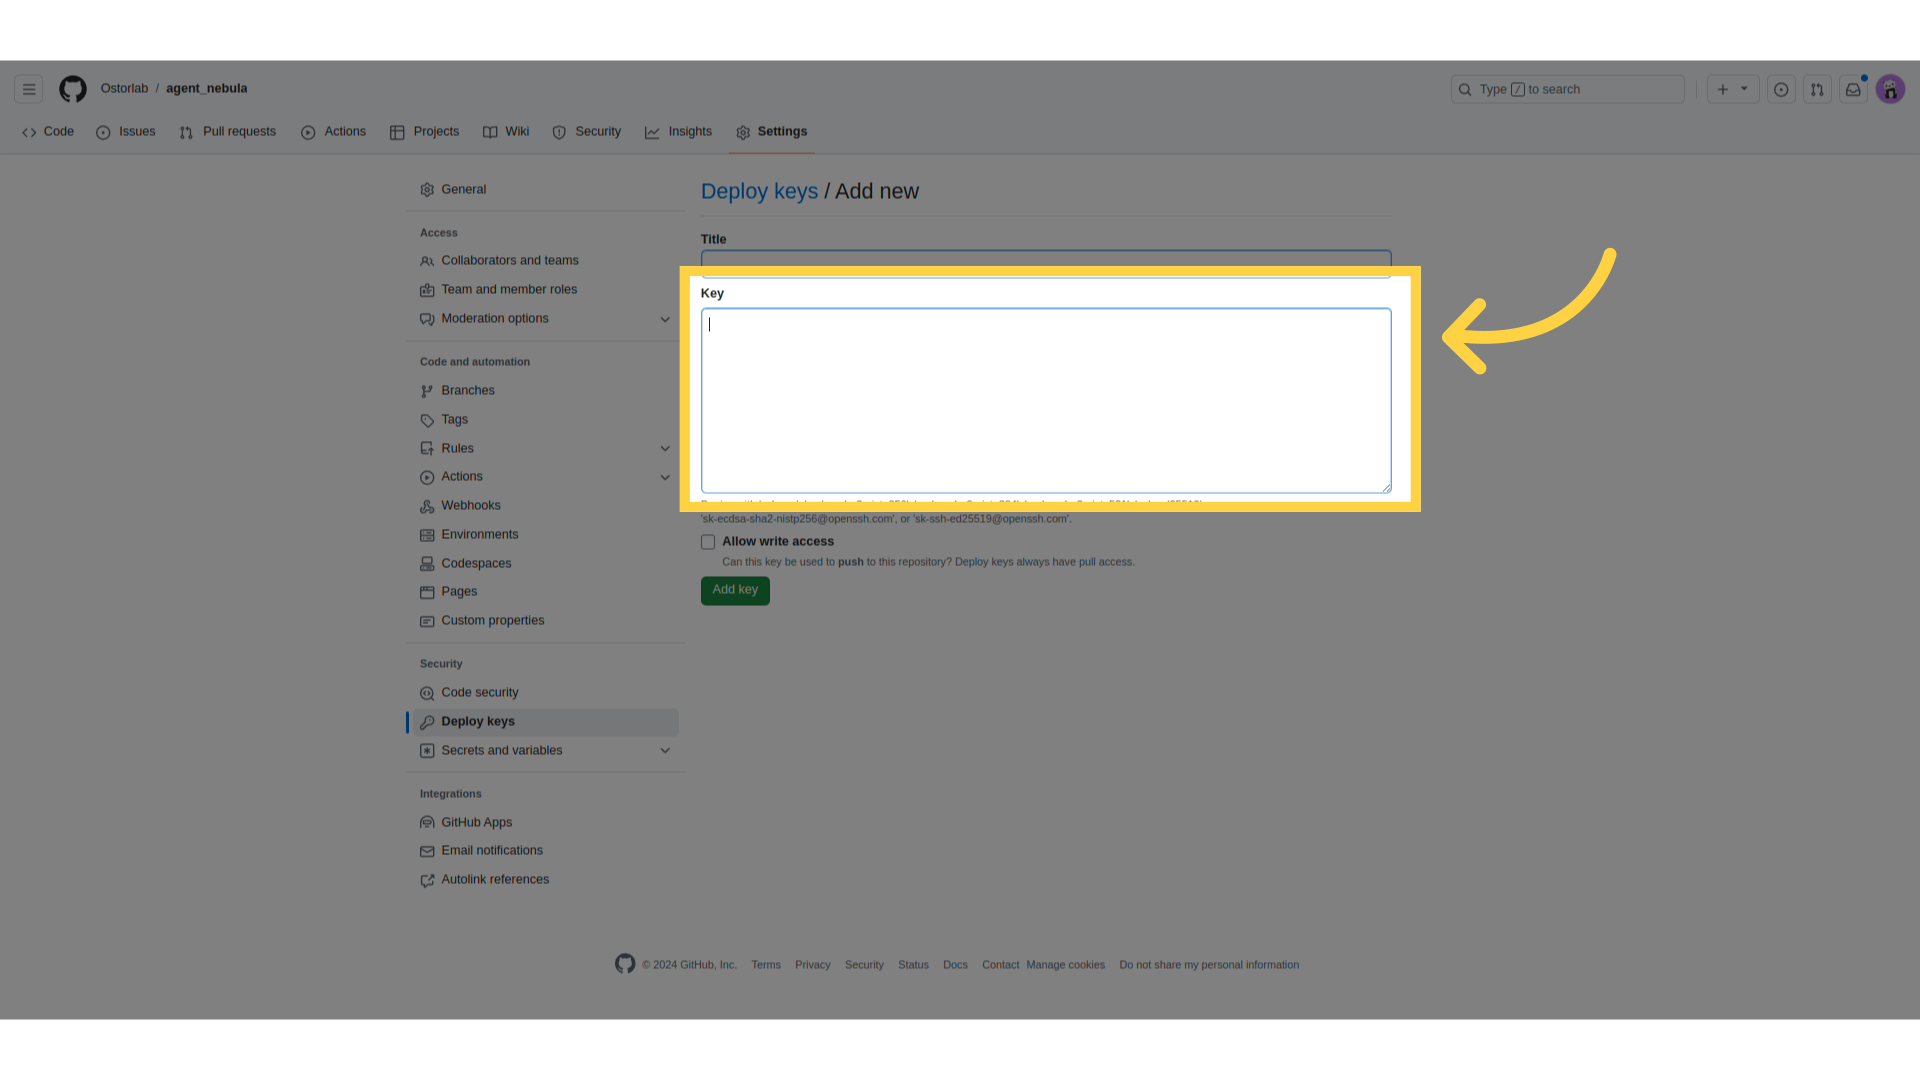Screen dimensions: 1920x1080
Task: Click inside the Key text area
Action: click(1046, 400)
